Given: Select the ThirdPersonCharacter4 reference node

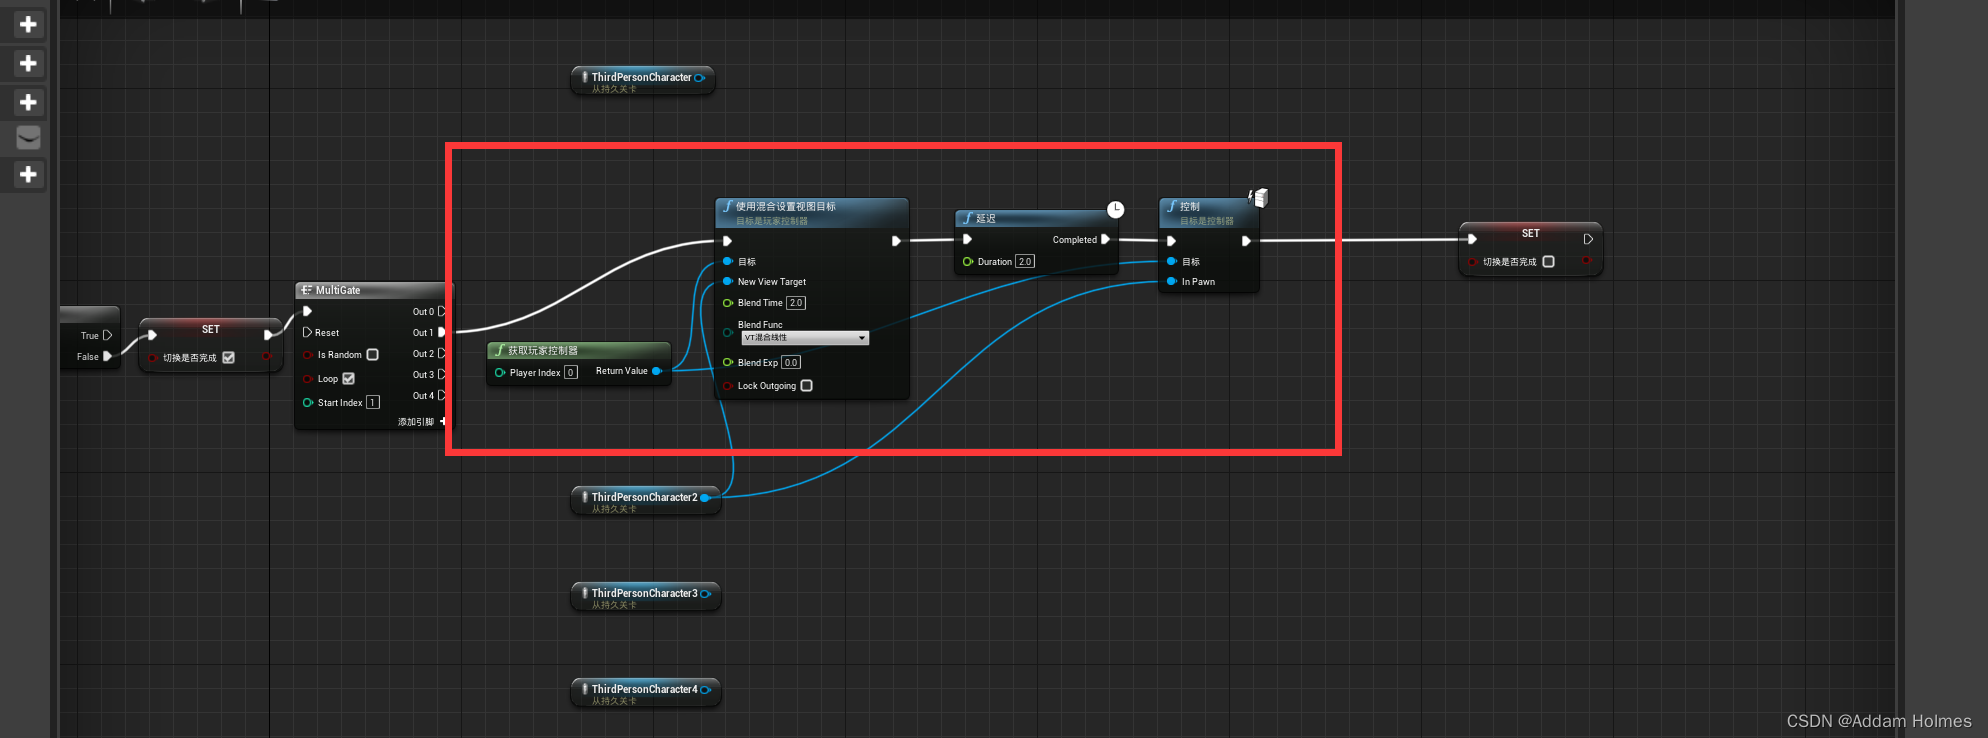Looking at the screenshot, I should click(x=645, y=693).
